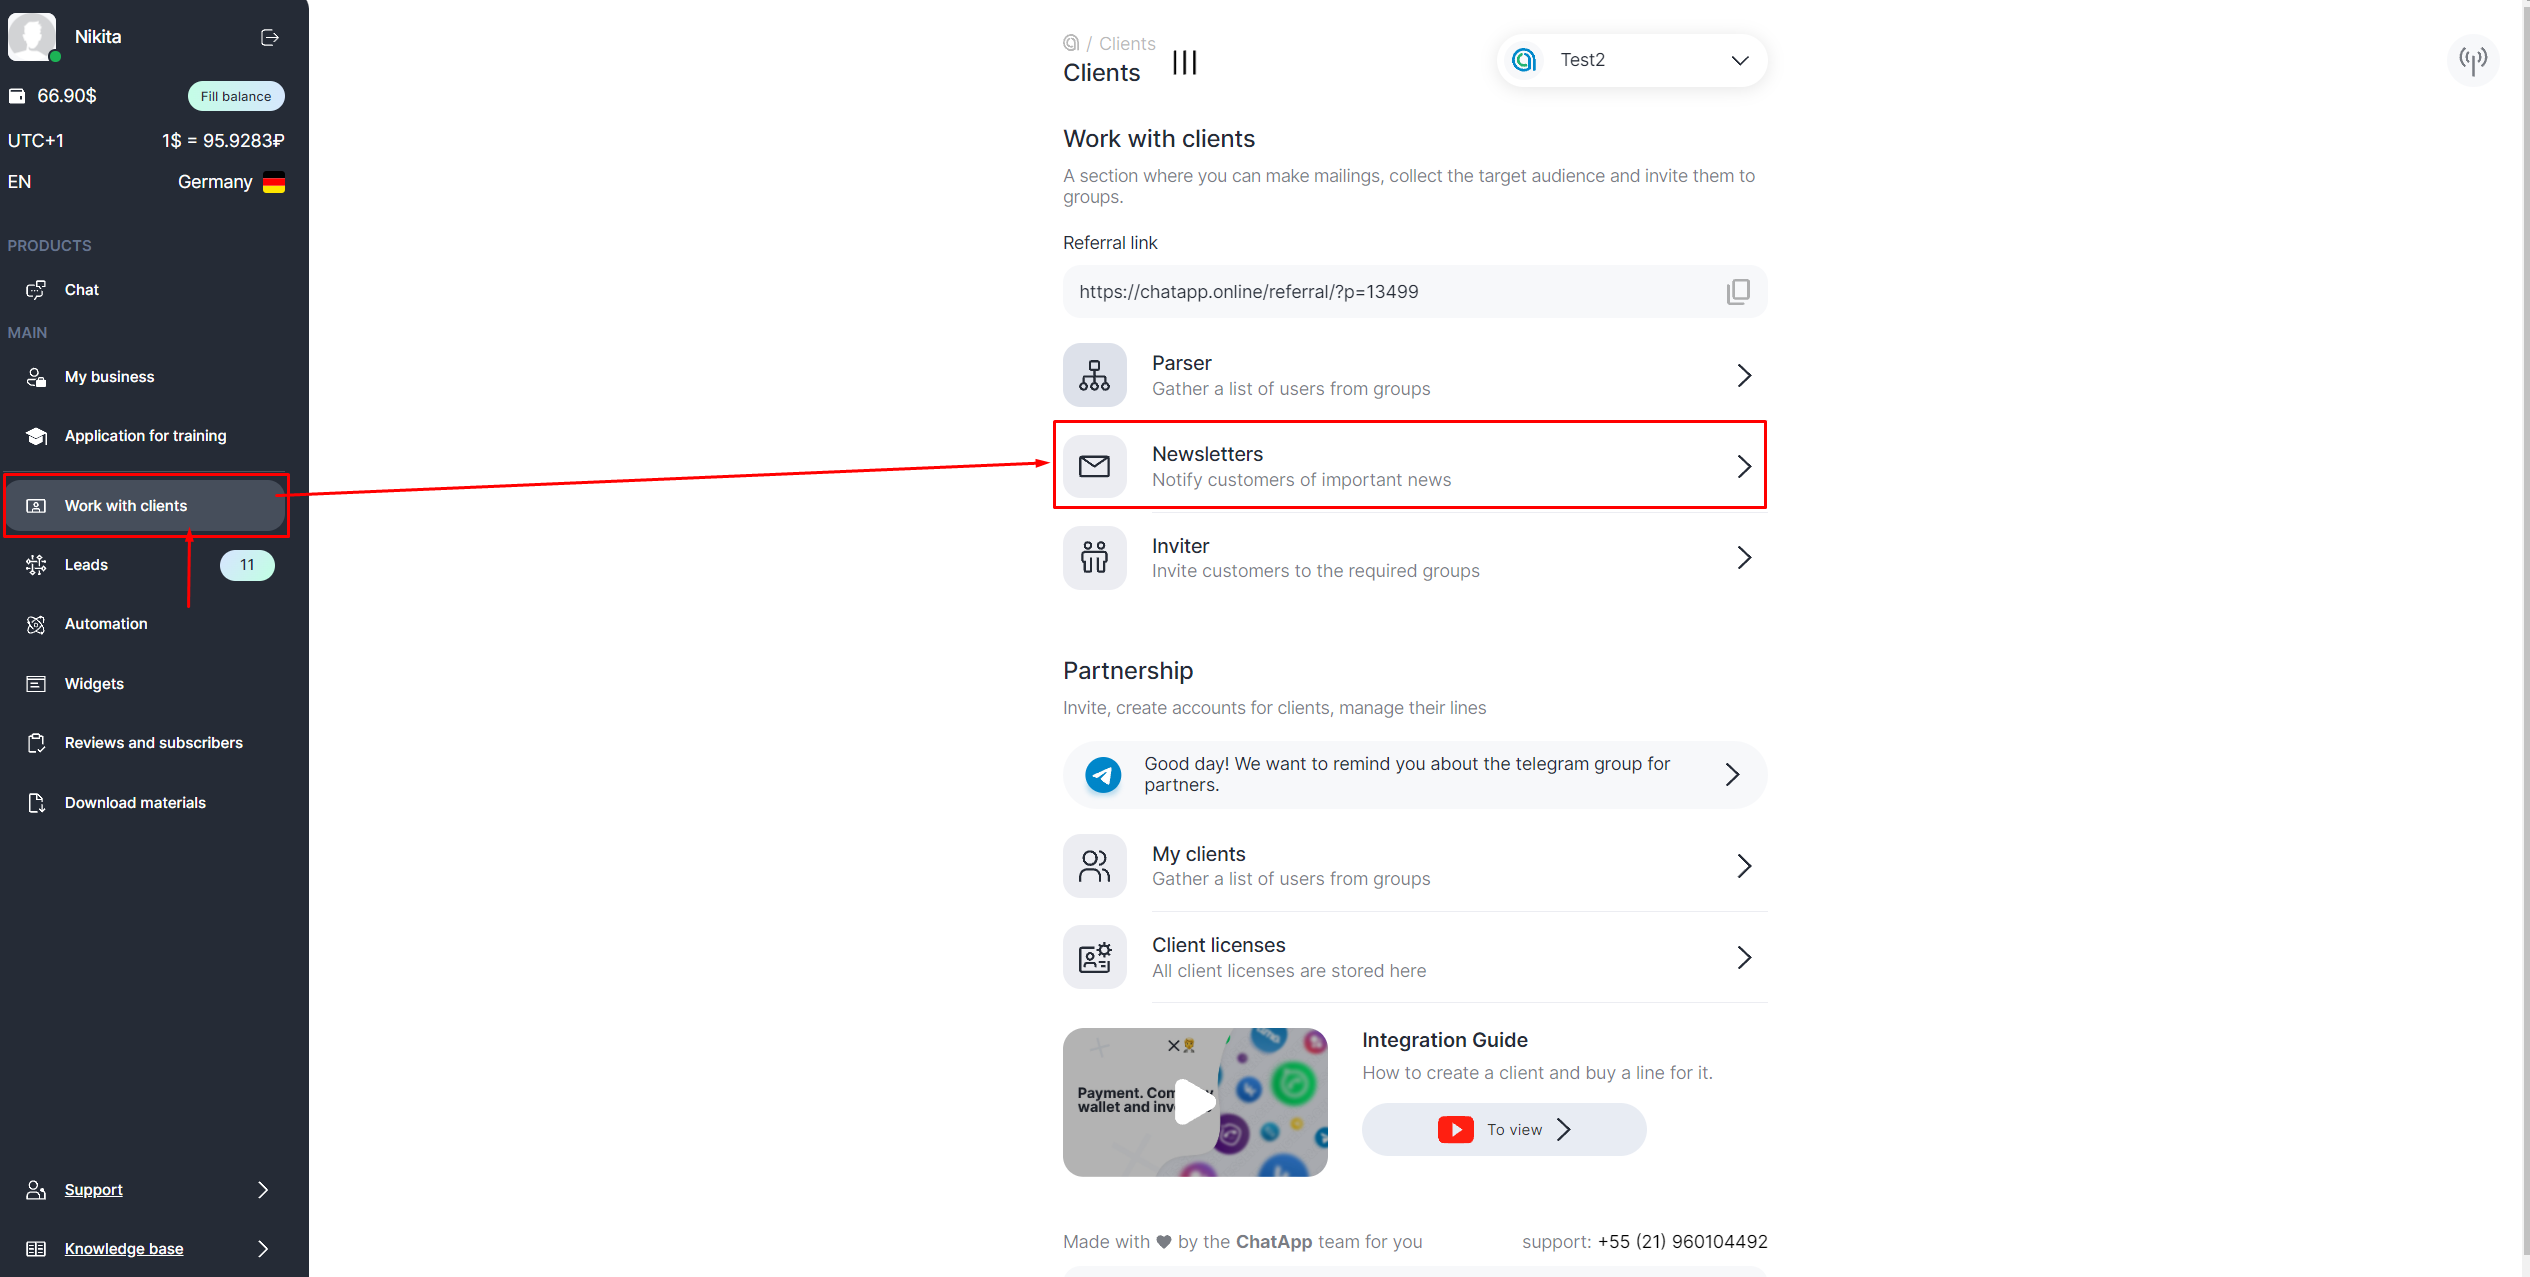The width and height of the screenshot is (2530, 1277).
Task: Click the To view YouTube button
Action: tap(1503, 1129)
